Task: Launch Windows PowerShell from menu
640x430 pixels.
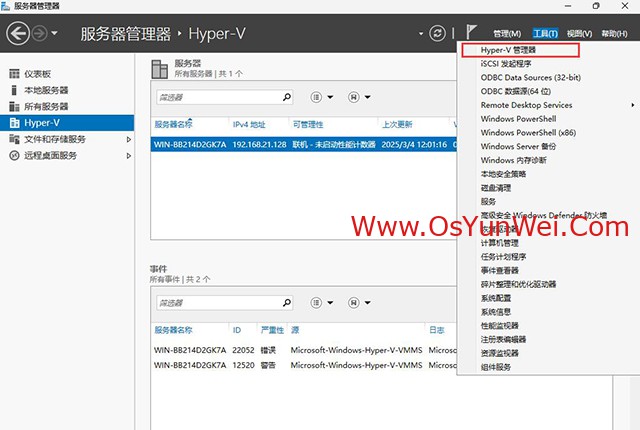Action: coord(518,119)
